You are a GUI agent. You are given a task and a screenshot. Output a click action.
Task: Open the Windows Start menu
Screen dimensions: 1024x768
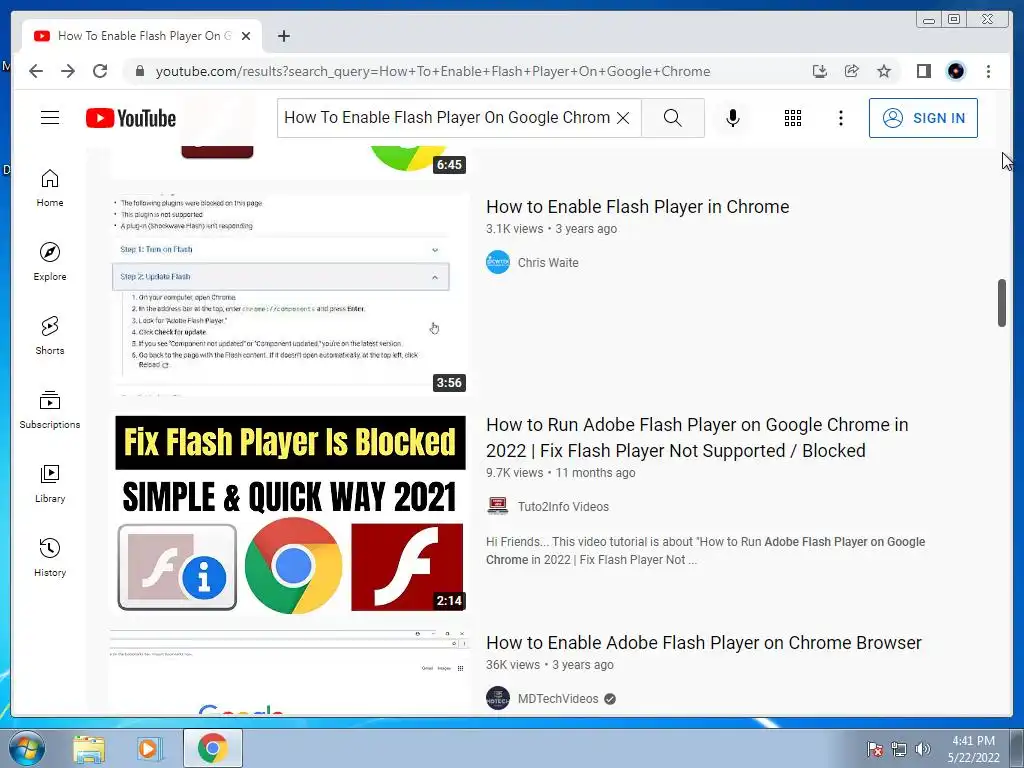26,748
